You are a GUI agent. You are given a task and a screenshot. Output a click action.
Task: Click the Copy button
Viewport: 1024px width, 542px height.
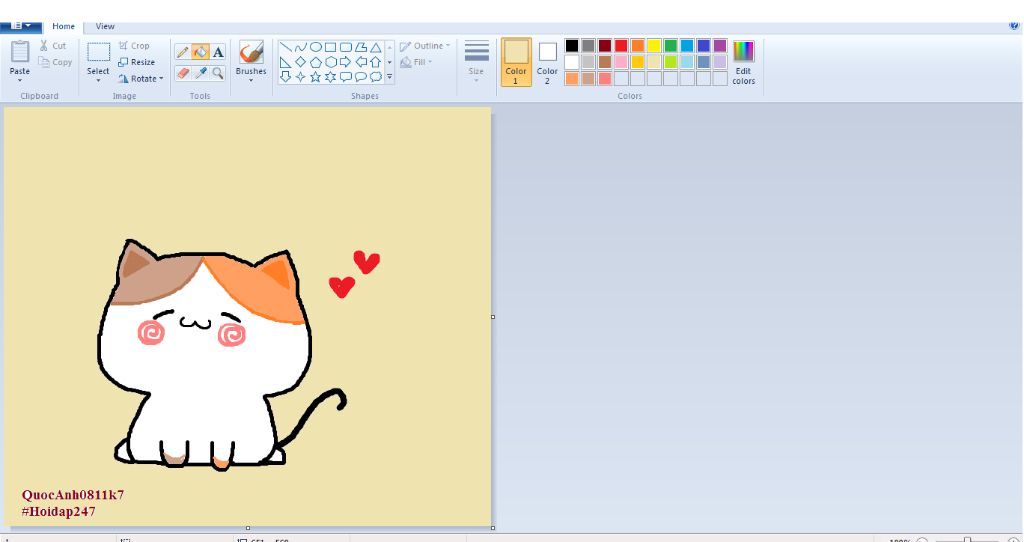pyautogui.click(x=55, y=62)
